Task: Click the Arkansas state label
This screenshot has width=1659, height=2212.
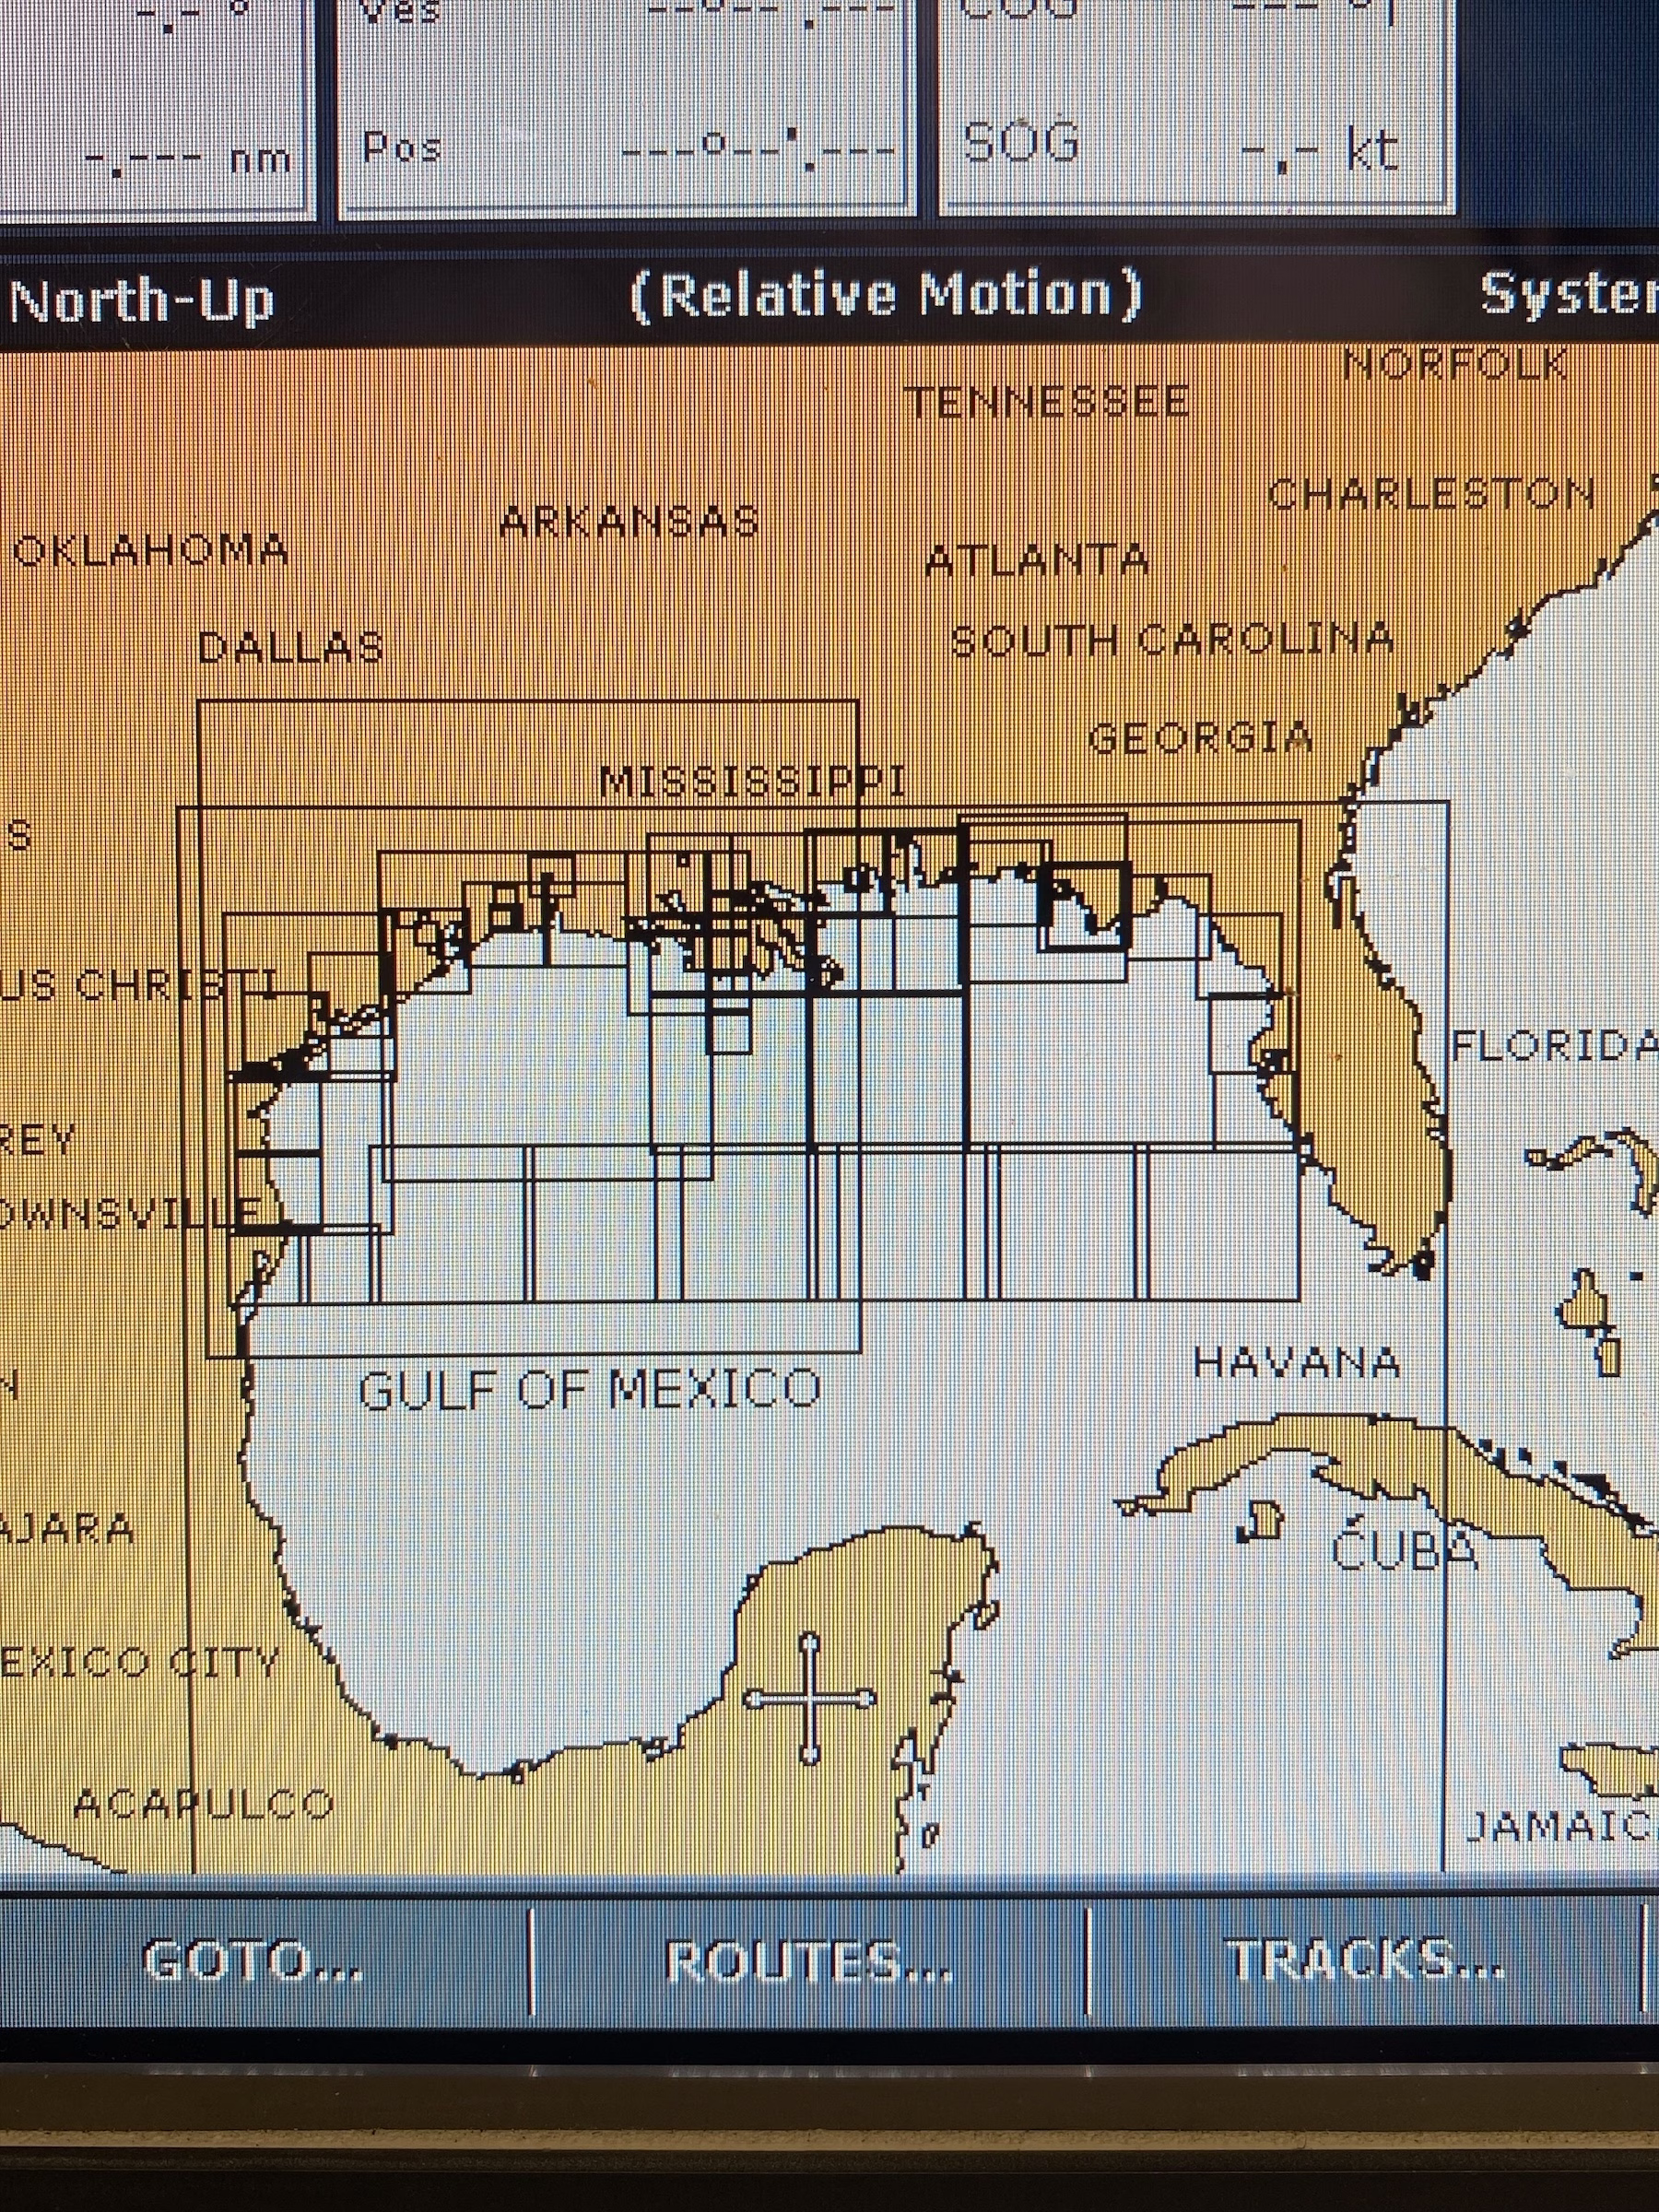Action: (629, 522)
